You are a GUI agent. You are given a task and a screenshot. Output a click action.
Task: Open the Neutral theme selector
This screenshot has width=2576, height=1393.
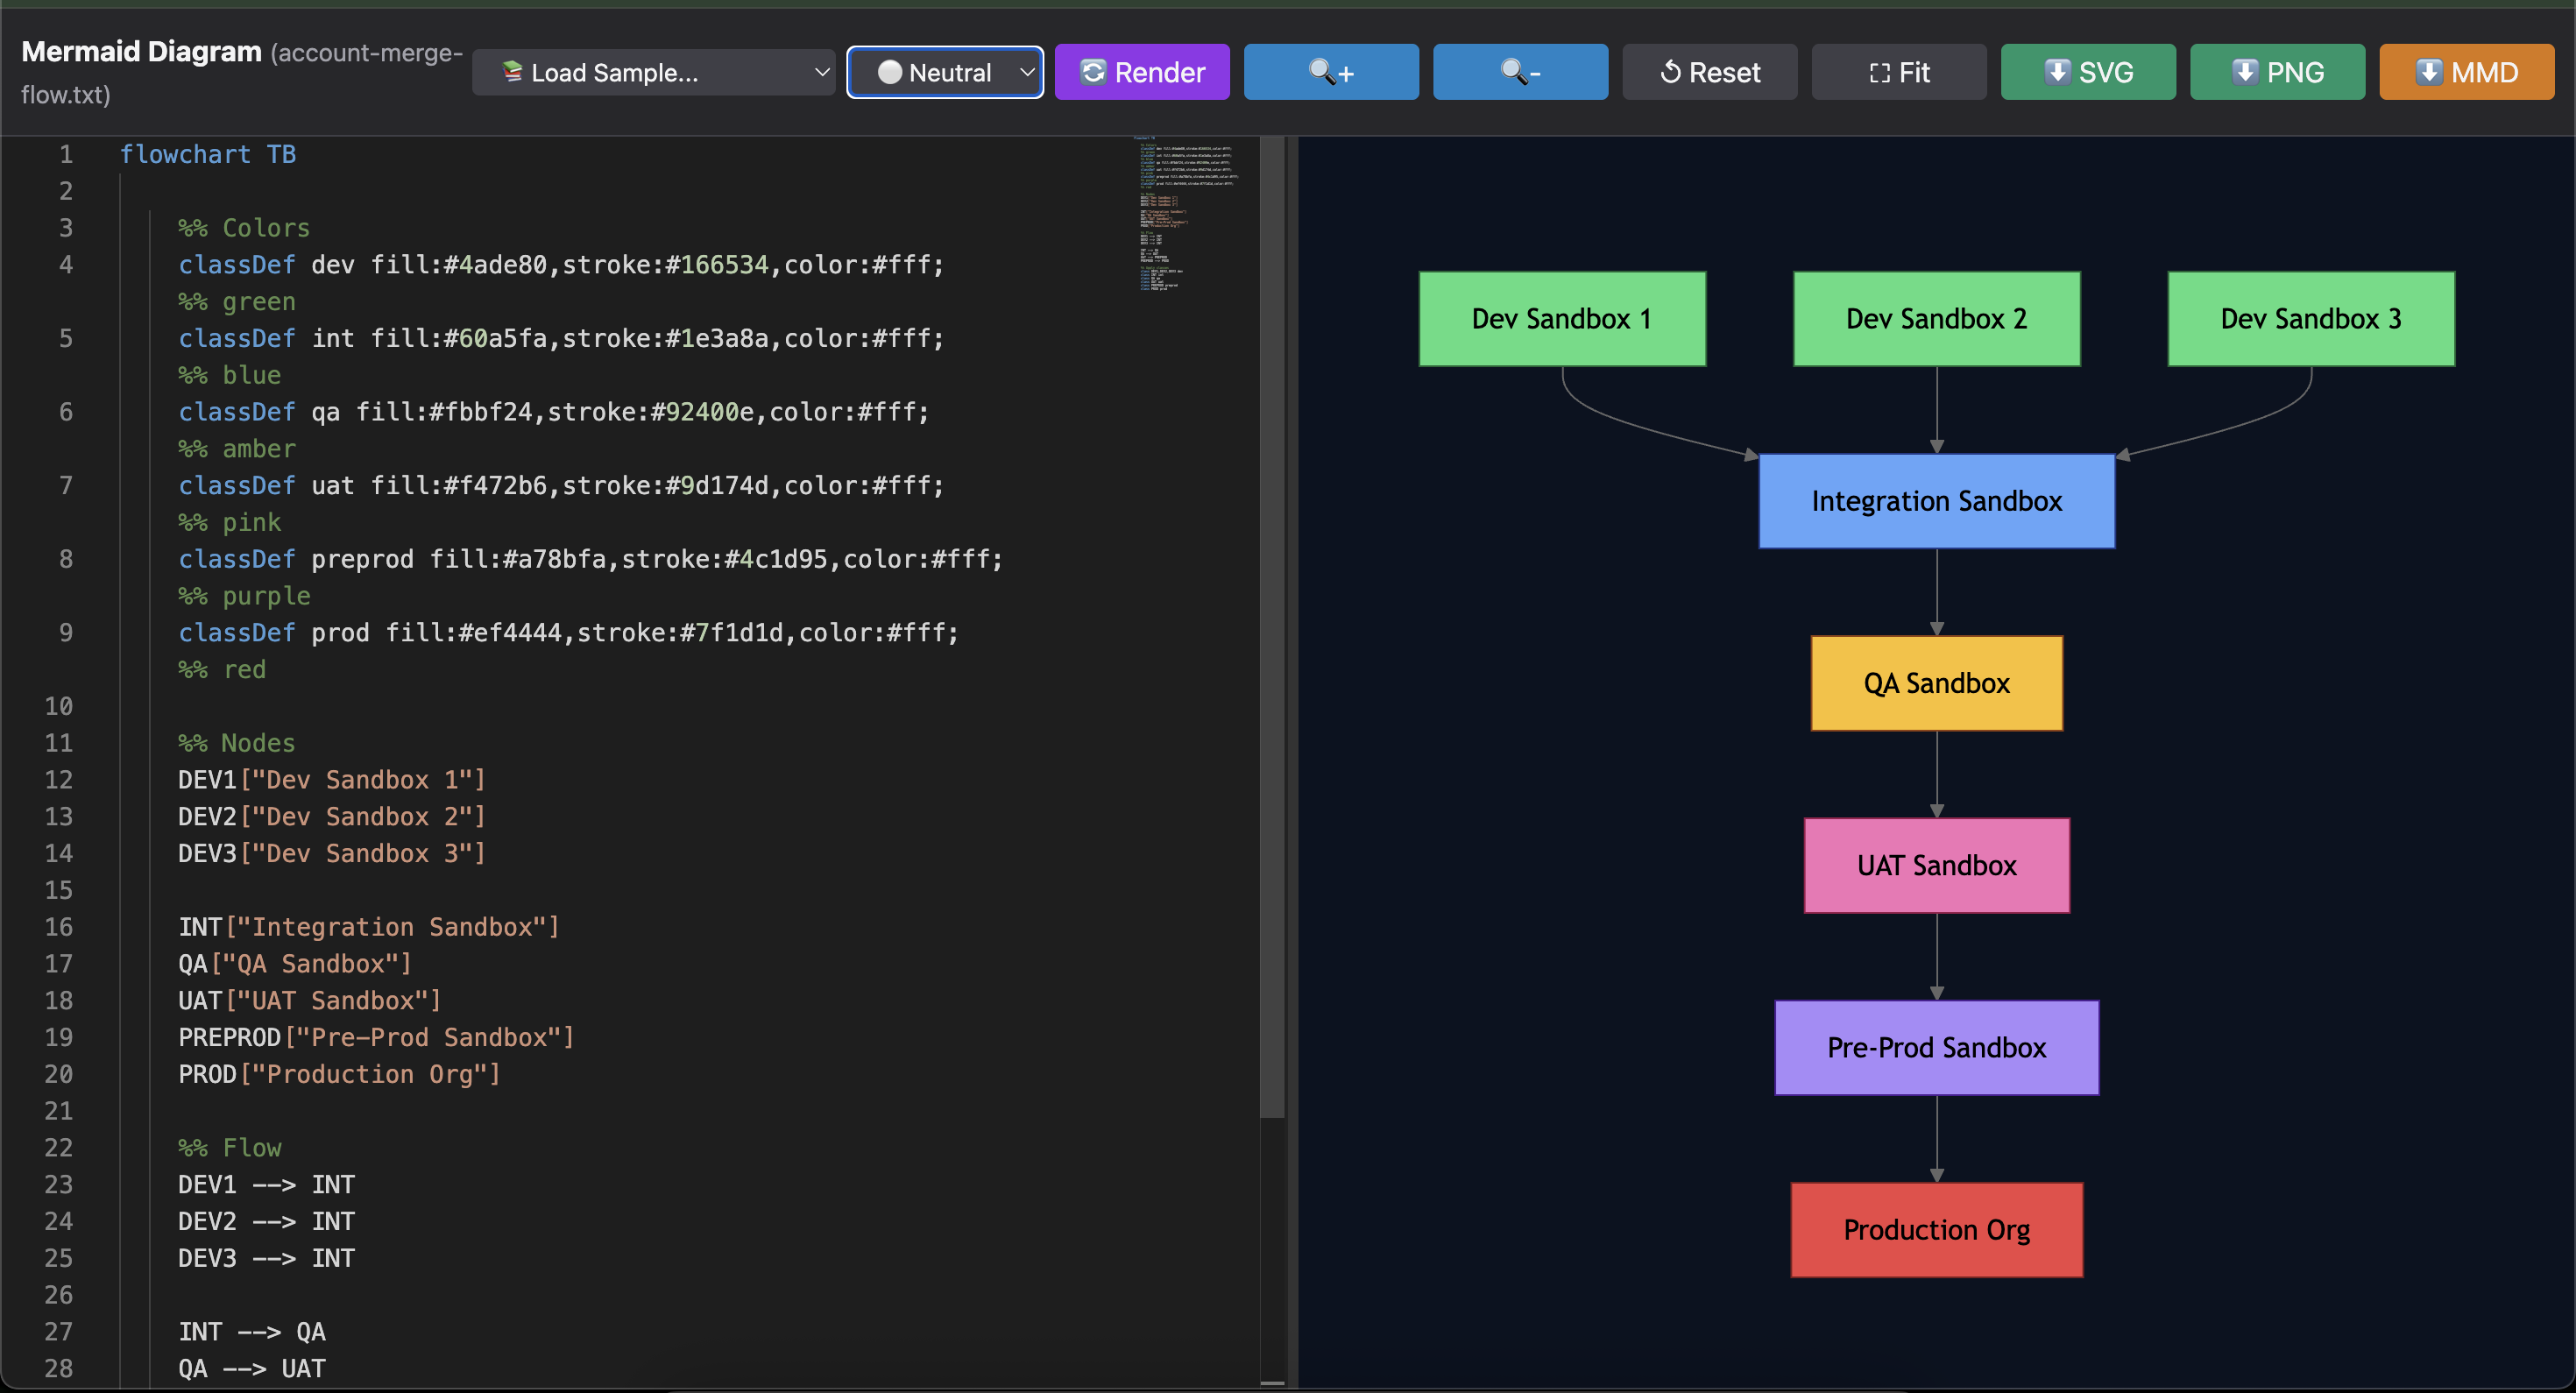[944, 72]
